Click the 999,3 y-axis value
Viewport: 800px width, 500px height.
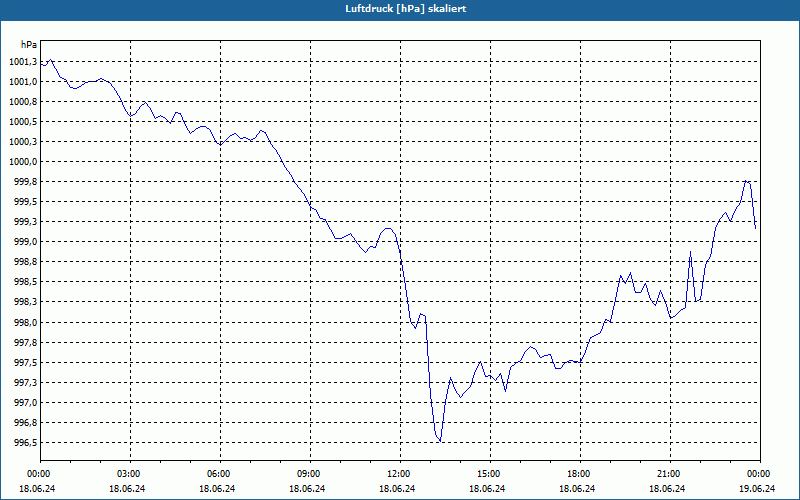[x=25, y=222]
